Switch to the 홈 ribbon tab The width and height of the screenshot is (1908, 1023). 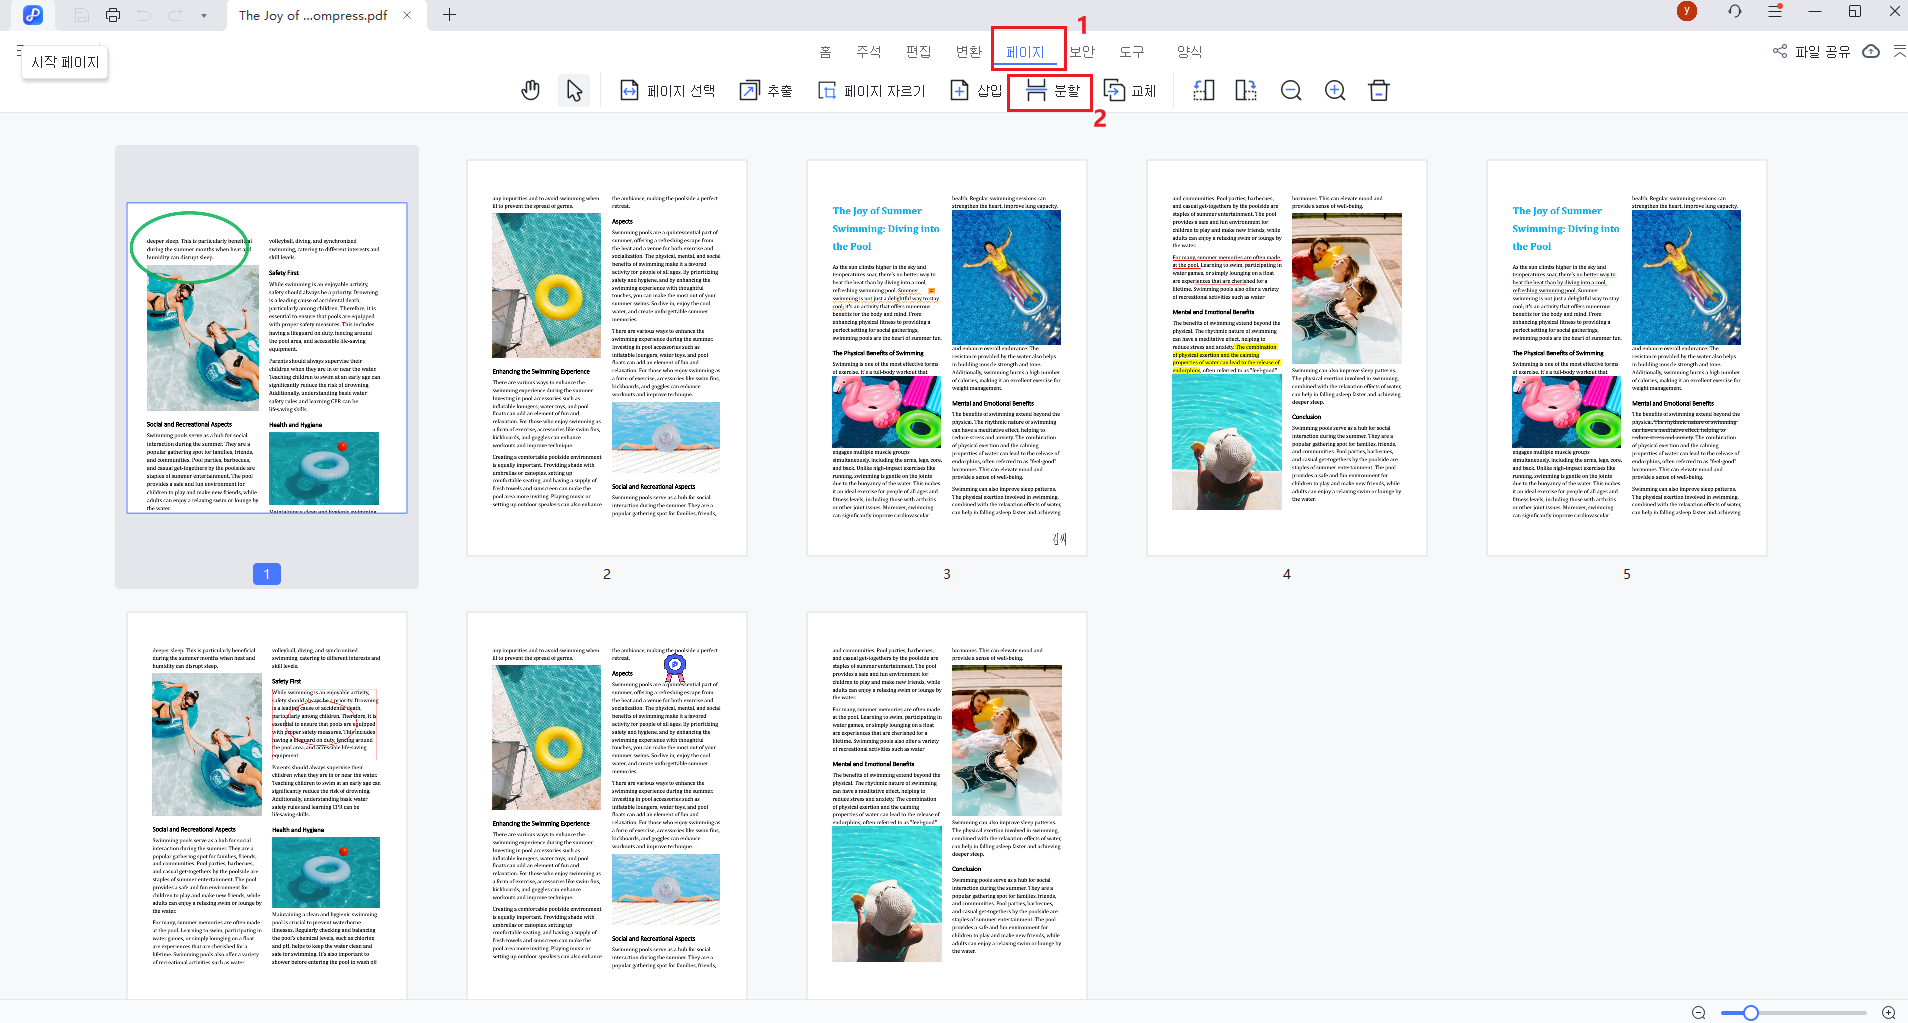[x=824, y=51]
